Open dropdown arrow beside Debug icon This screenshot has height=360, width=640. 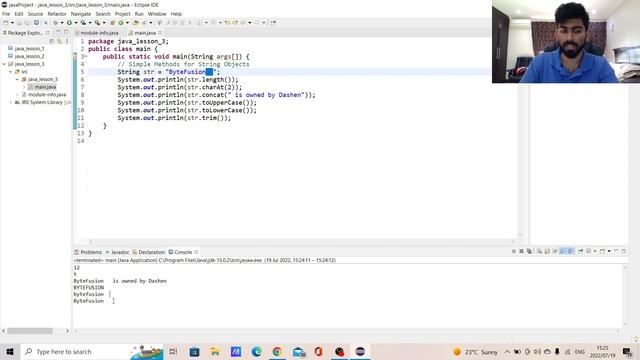click(x=62, y=23)
